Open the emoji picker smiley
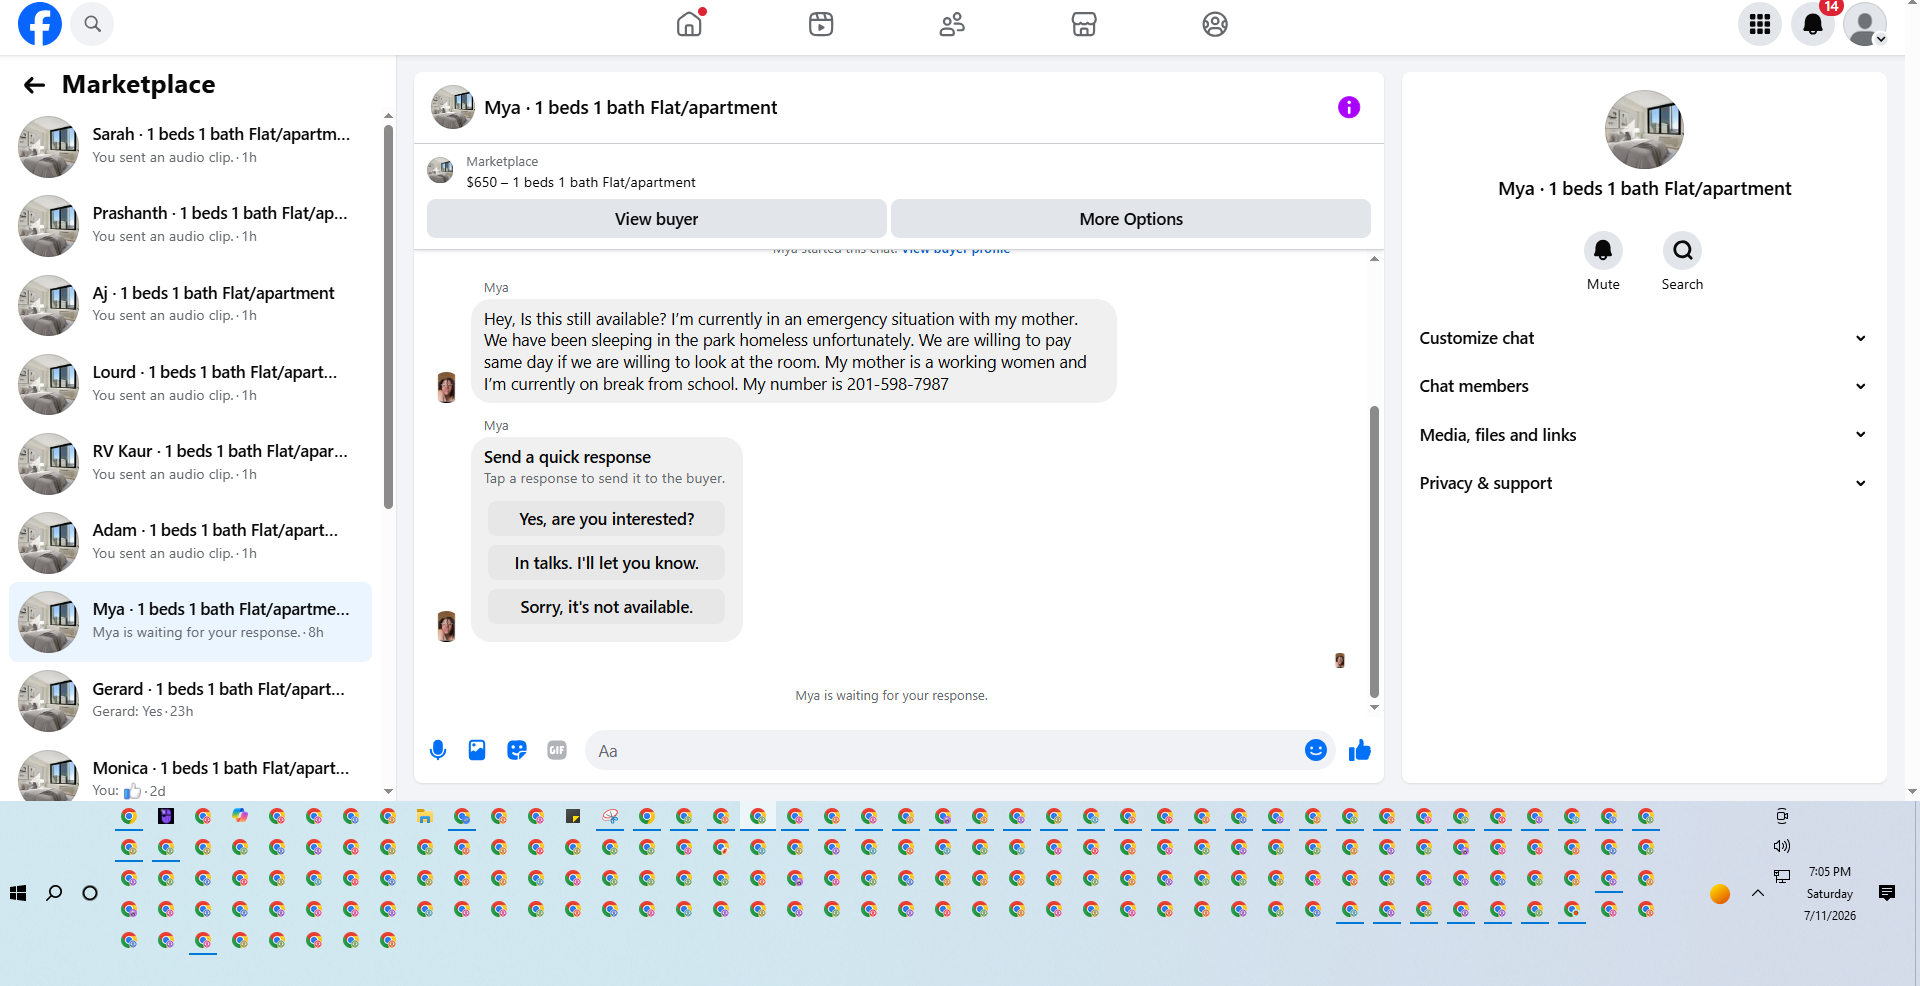 click(1316, 750)
